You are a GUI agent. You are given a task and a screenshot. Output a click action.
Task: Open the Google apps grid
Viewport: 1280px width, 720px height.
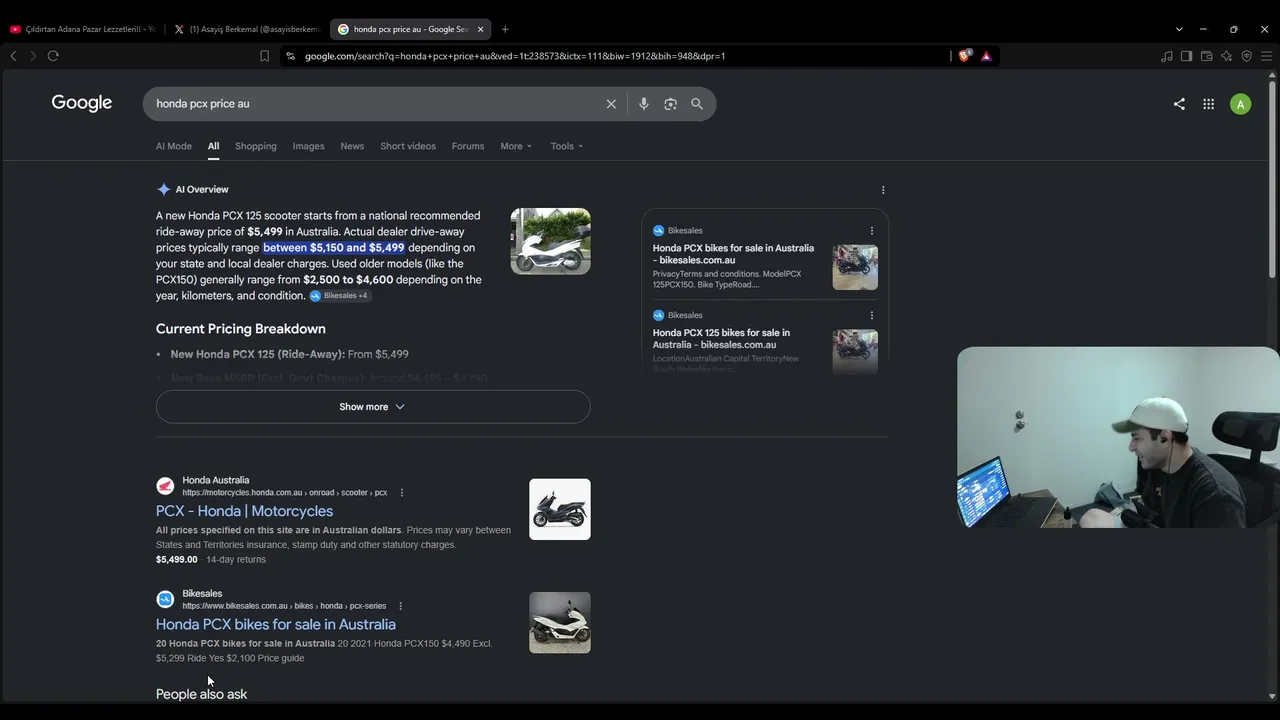[x=1208, y=104]
